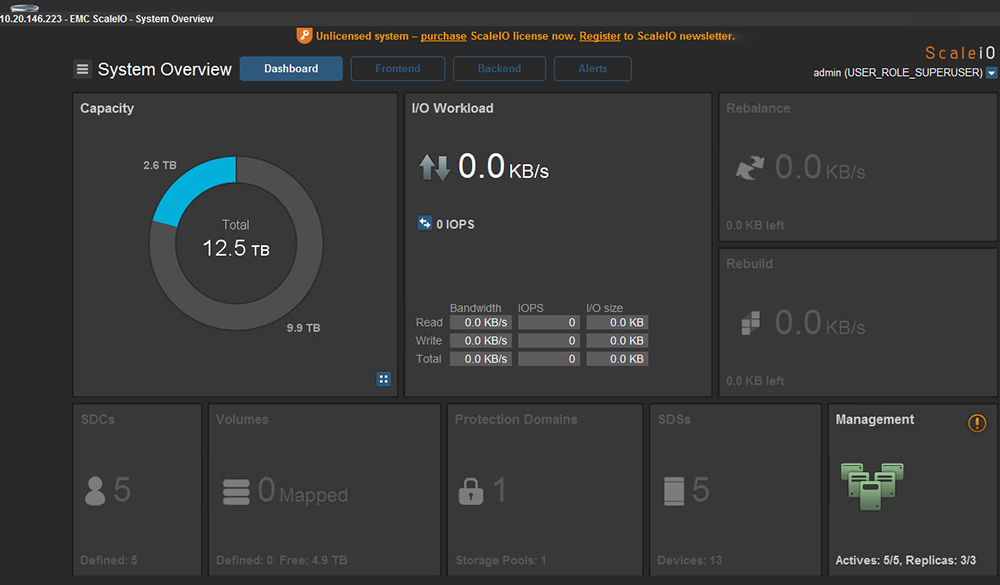Click the Write Bandwidth 0.0 KB/s cell

[481, 341]
